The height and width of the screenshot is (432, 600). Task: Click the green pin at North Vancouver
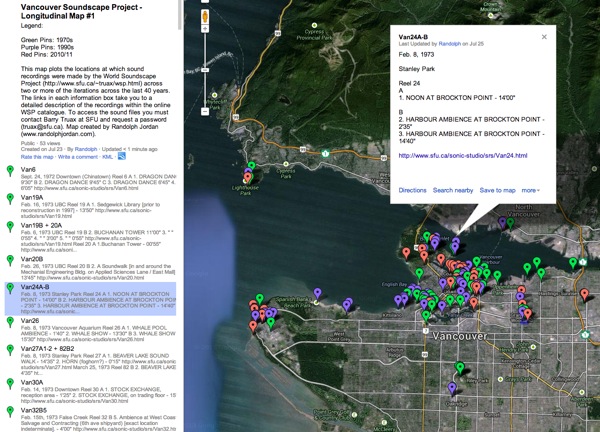(510, 223)
